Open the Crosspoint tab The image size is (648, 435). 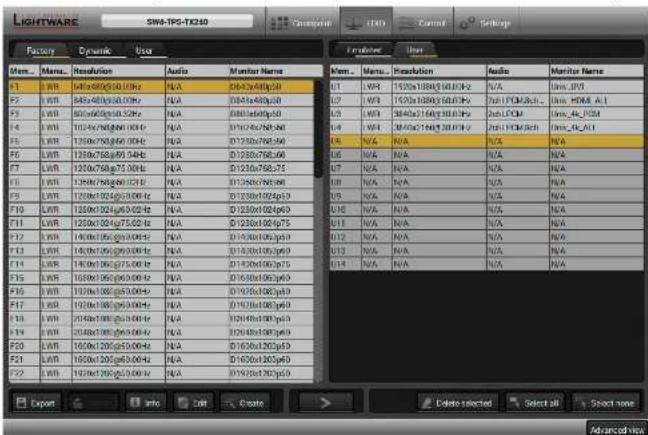pos(302,23)
